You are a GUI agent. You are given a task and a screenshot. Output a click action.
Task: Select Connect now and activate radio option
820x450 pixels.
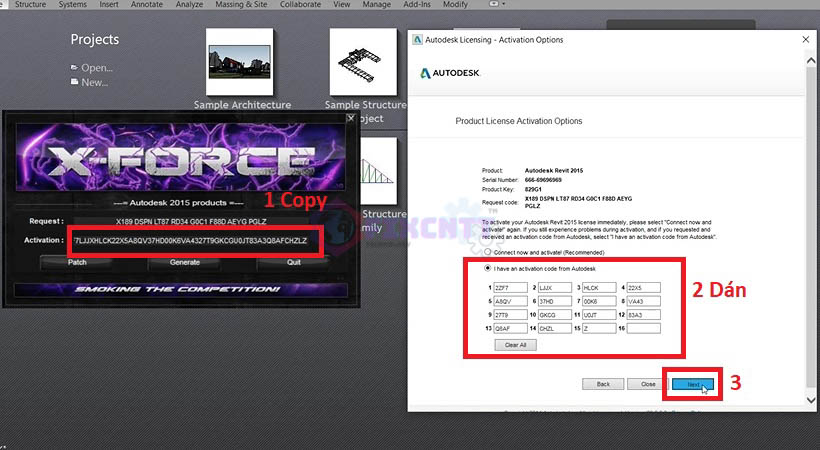pos(488,252)
